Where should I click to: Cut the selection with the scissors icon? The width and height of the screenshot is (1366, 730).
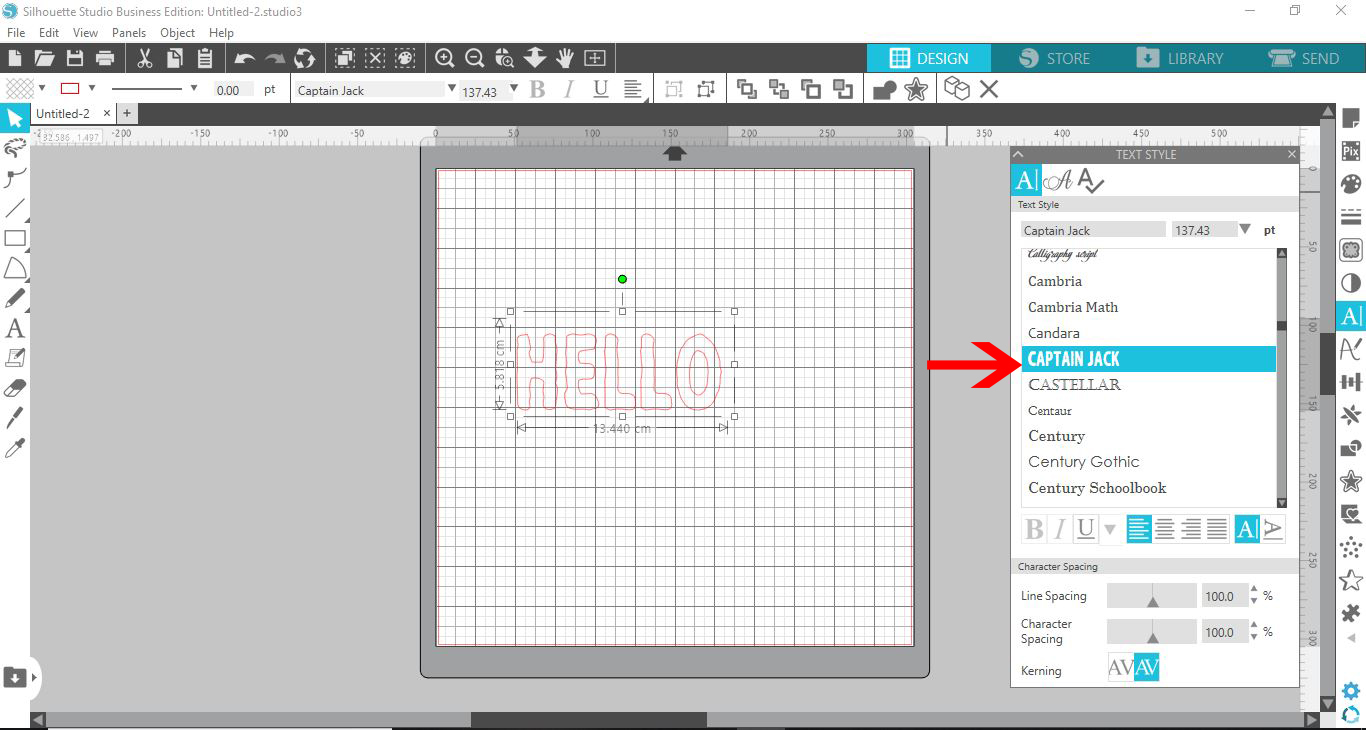click(x=145, y=58)
